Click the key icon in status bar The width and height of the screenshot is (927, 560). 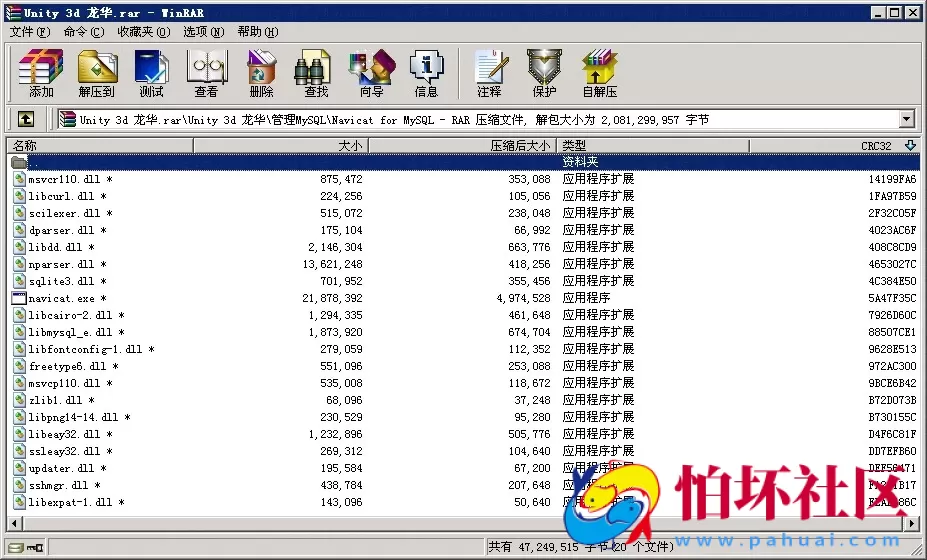(35, 547)
